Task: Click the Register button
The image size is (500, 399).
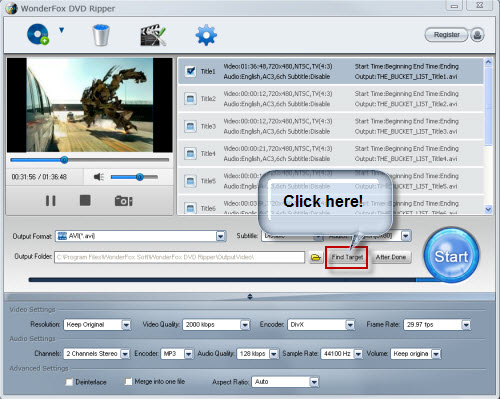Action: pos(446,35)
